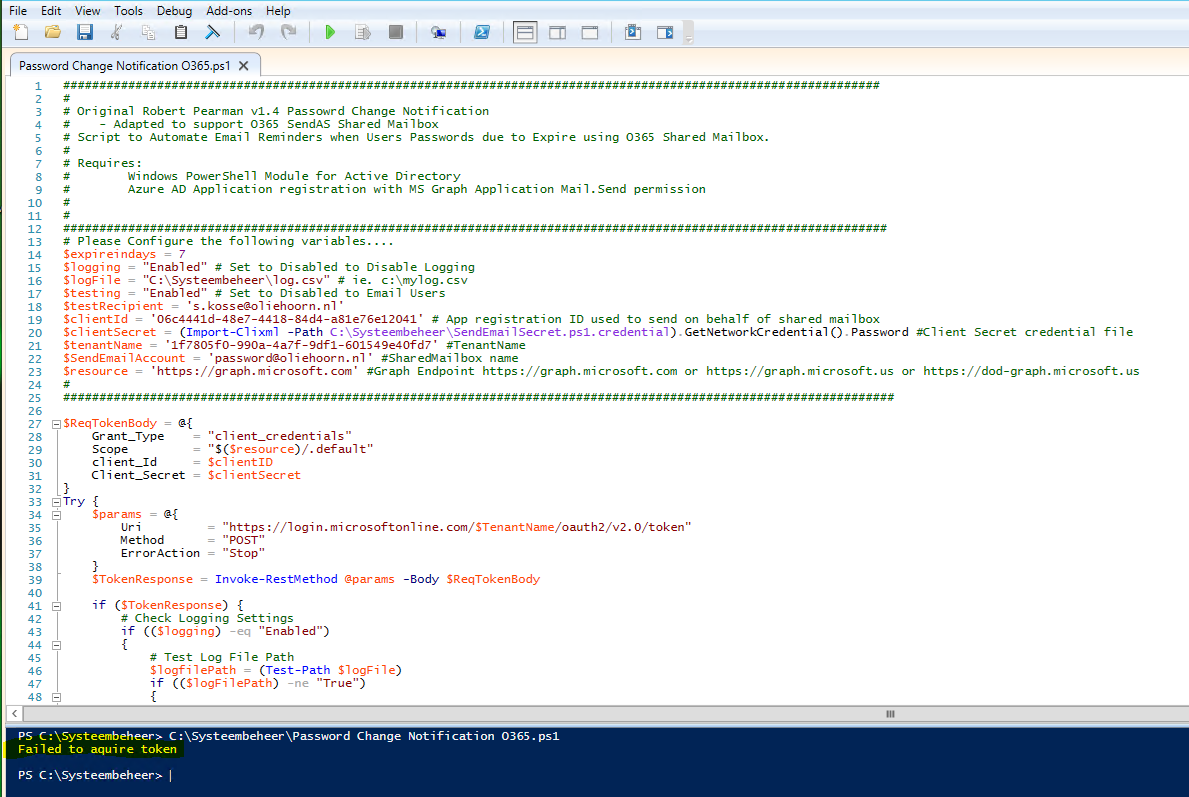Show command add-on pane icon
Screen dimensions: 1189x797
click(x=665, y=32)
